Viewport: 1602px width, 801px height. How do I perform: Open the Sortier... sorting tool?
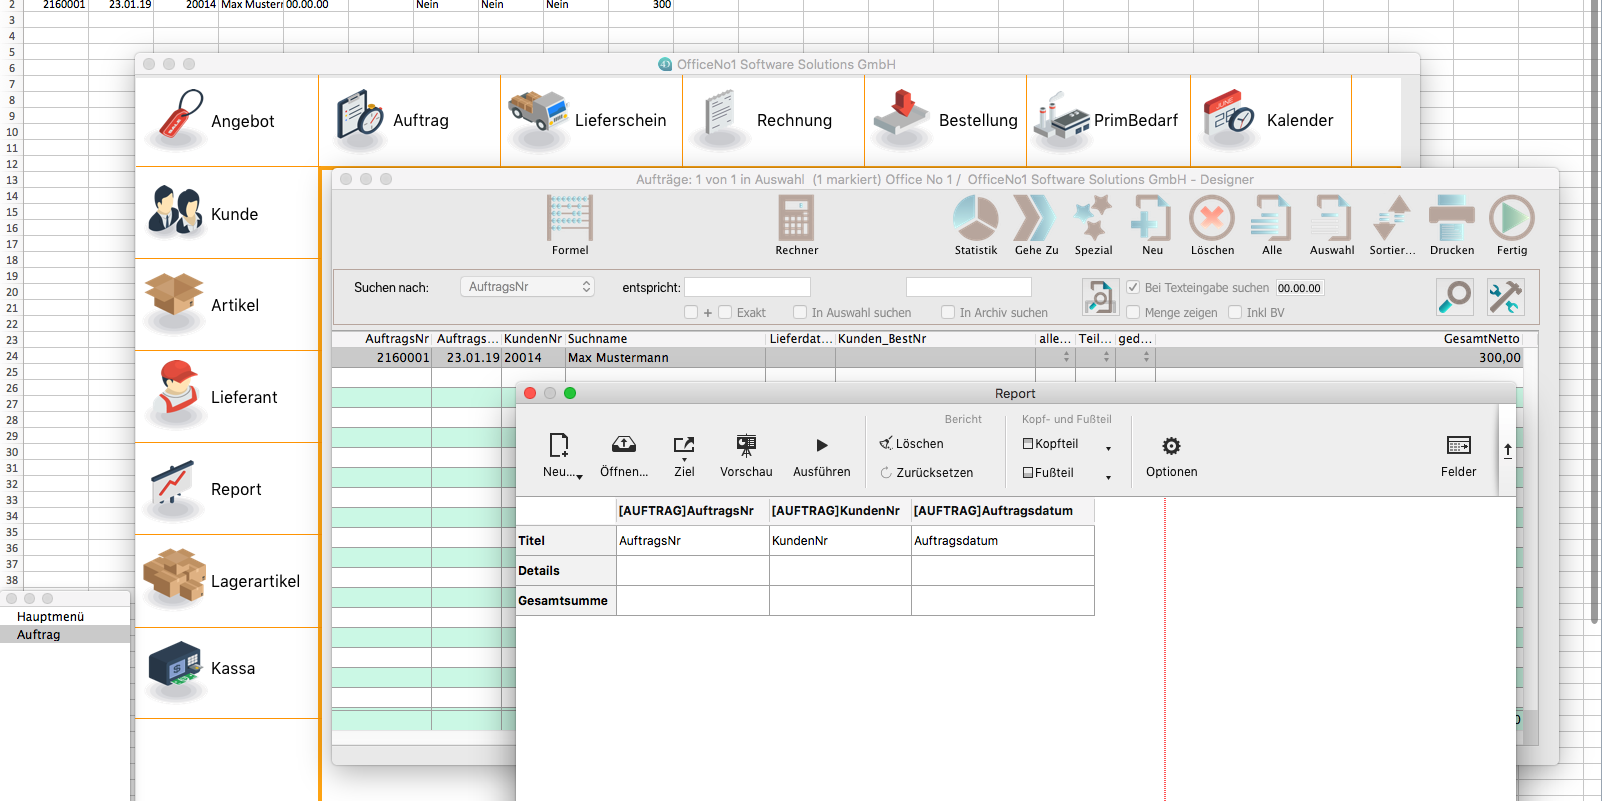click(1392, 225)
